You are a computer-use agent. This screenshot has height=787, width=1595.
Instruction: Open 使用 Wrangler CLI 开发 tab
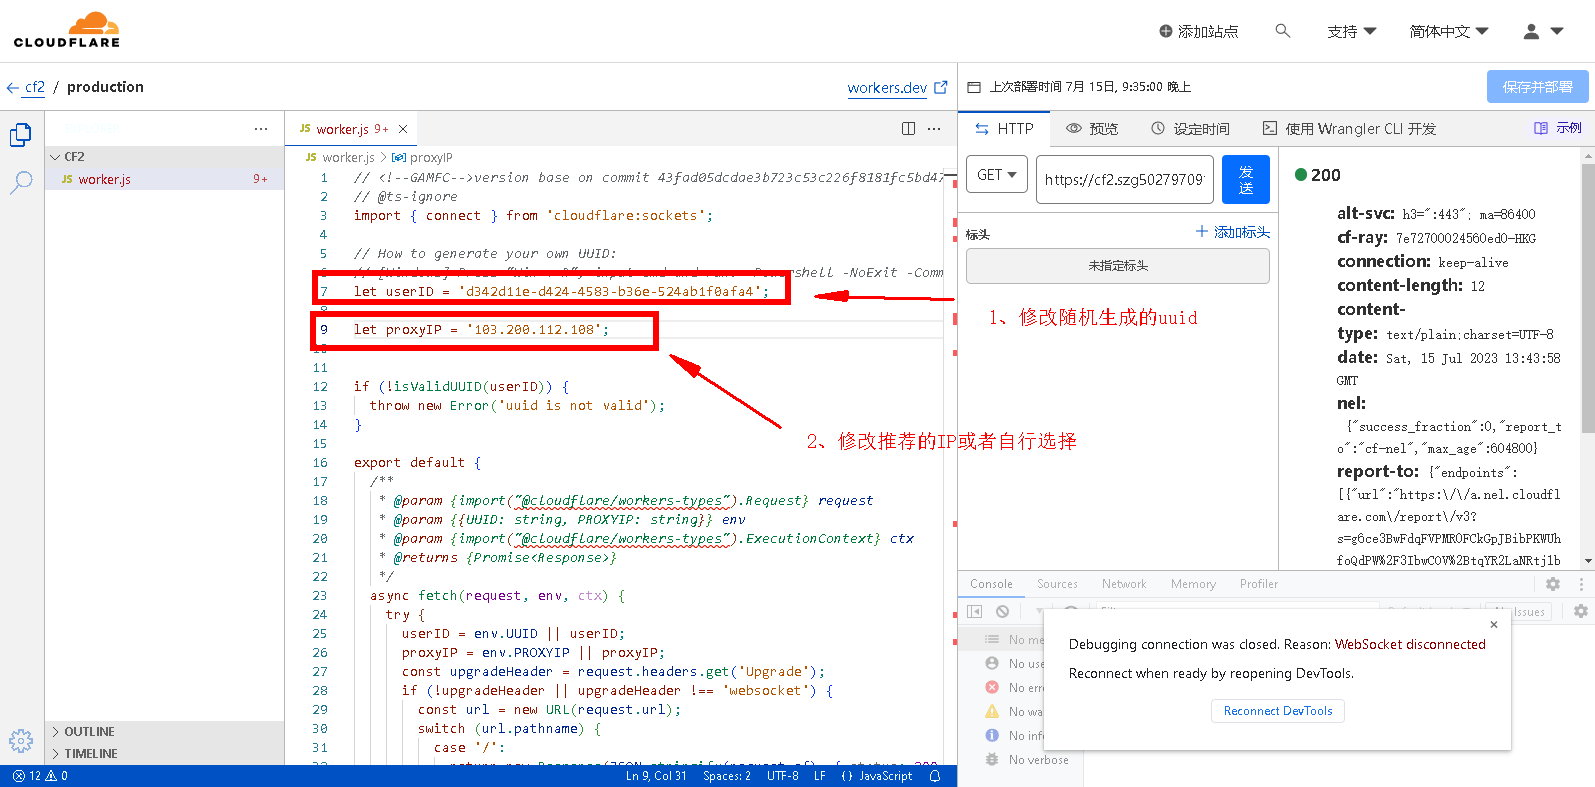1349,129
